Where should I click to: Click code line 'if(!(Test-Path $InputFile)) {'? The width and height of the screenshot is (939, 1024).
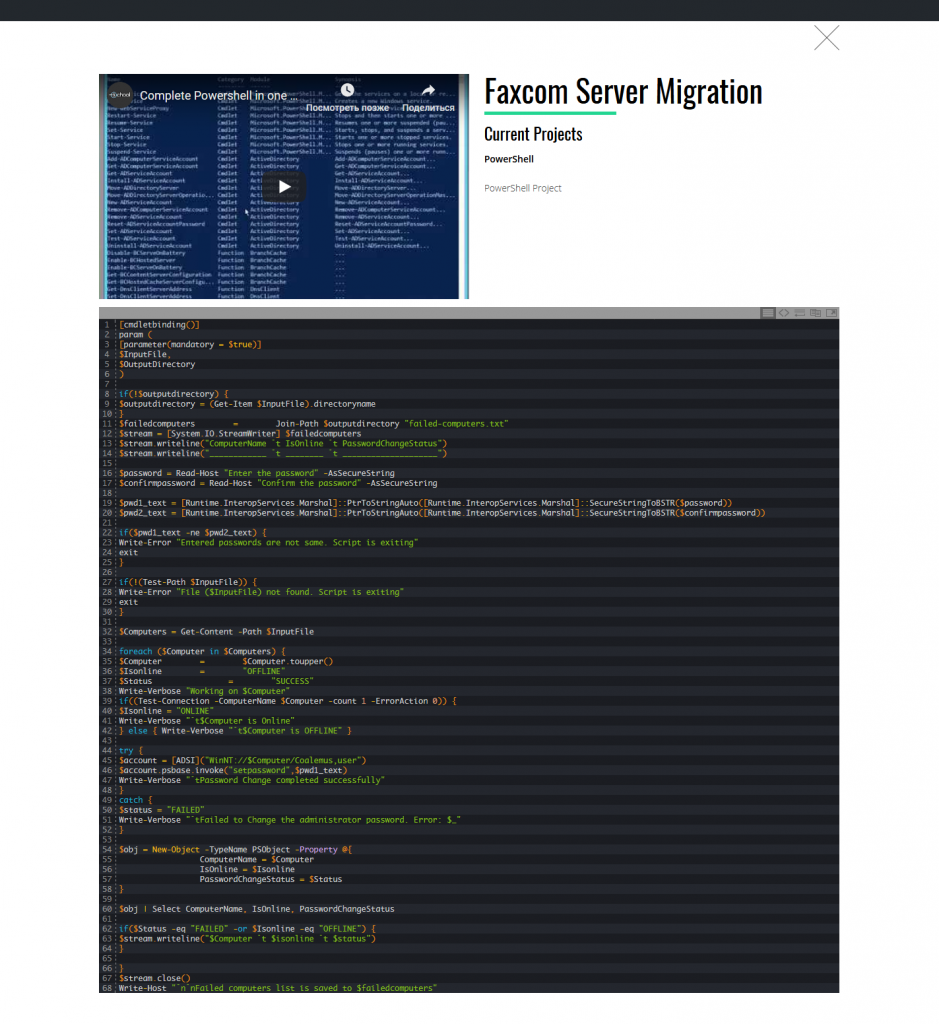click(188, 582)
